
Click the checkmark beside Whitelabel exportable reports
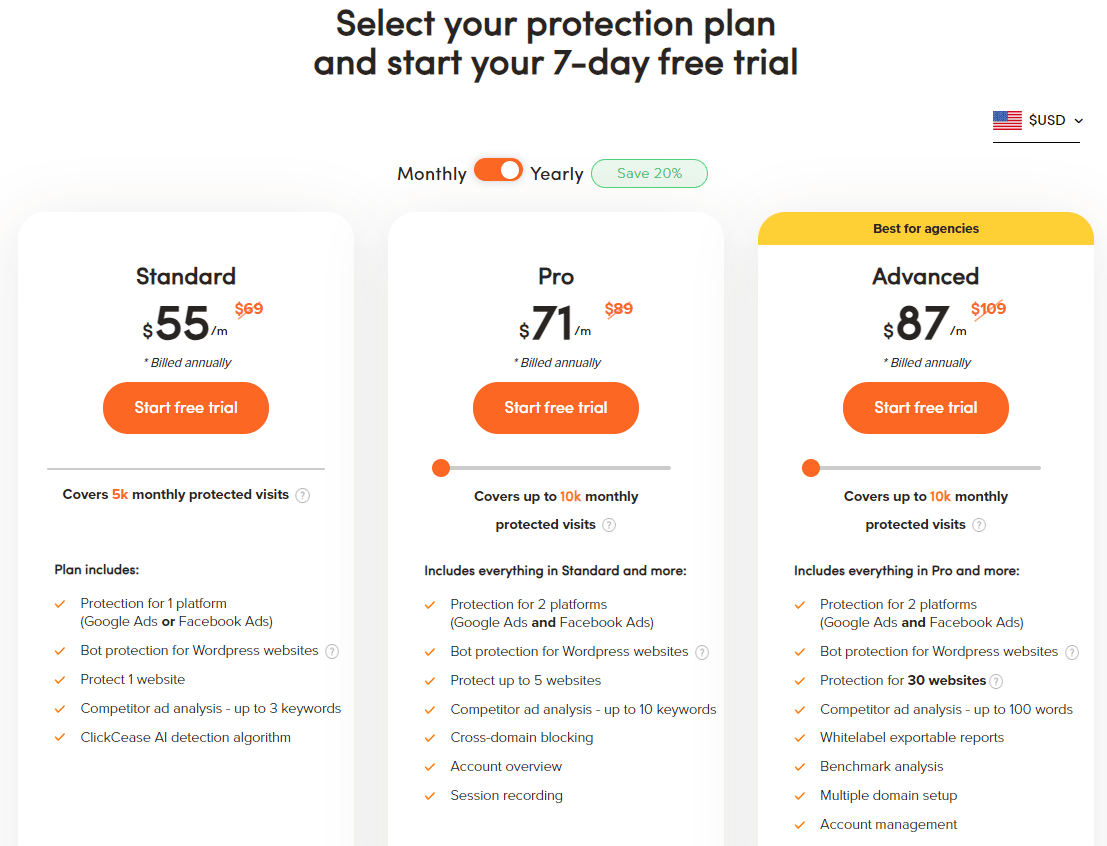pyautogui.click(x=799, y=737)
